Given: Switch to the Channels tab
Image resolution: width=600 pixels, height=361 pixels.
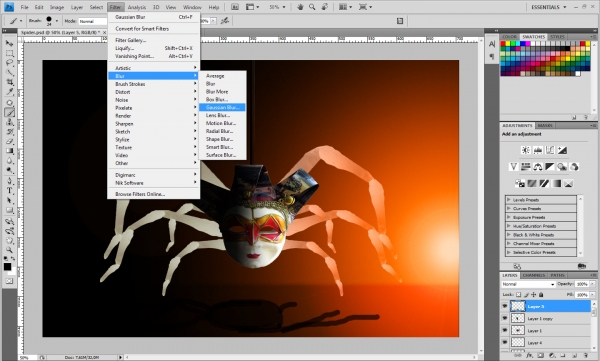Looking at the screenshot, I should coord(533,275).
